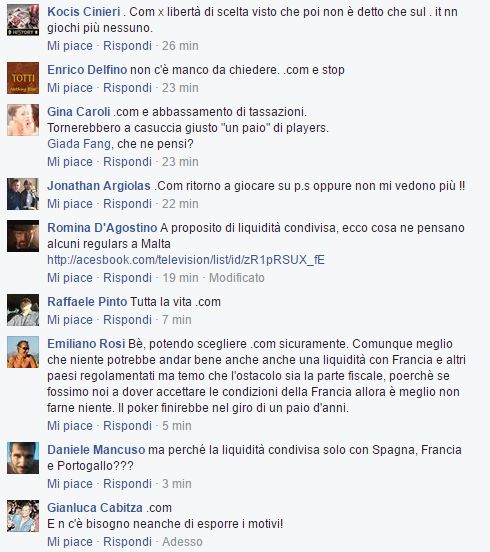Viewport: 490px width, 552px height.
Task: Click Gianluca Cabitza's profile picture
Action: pos(23,516)
